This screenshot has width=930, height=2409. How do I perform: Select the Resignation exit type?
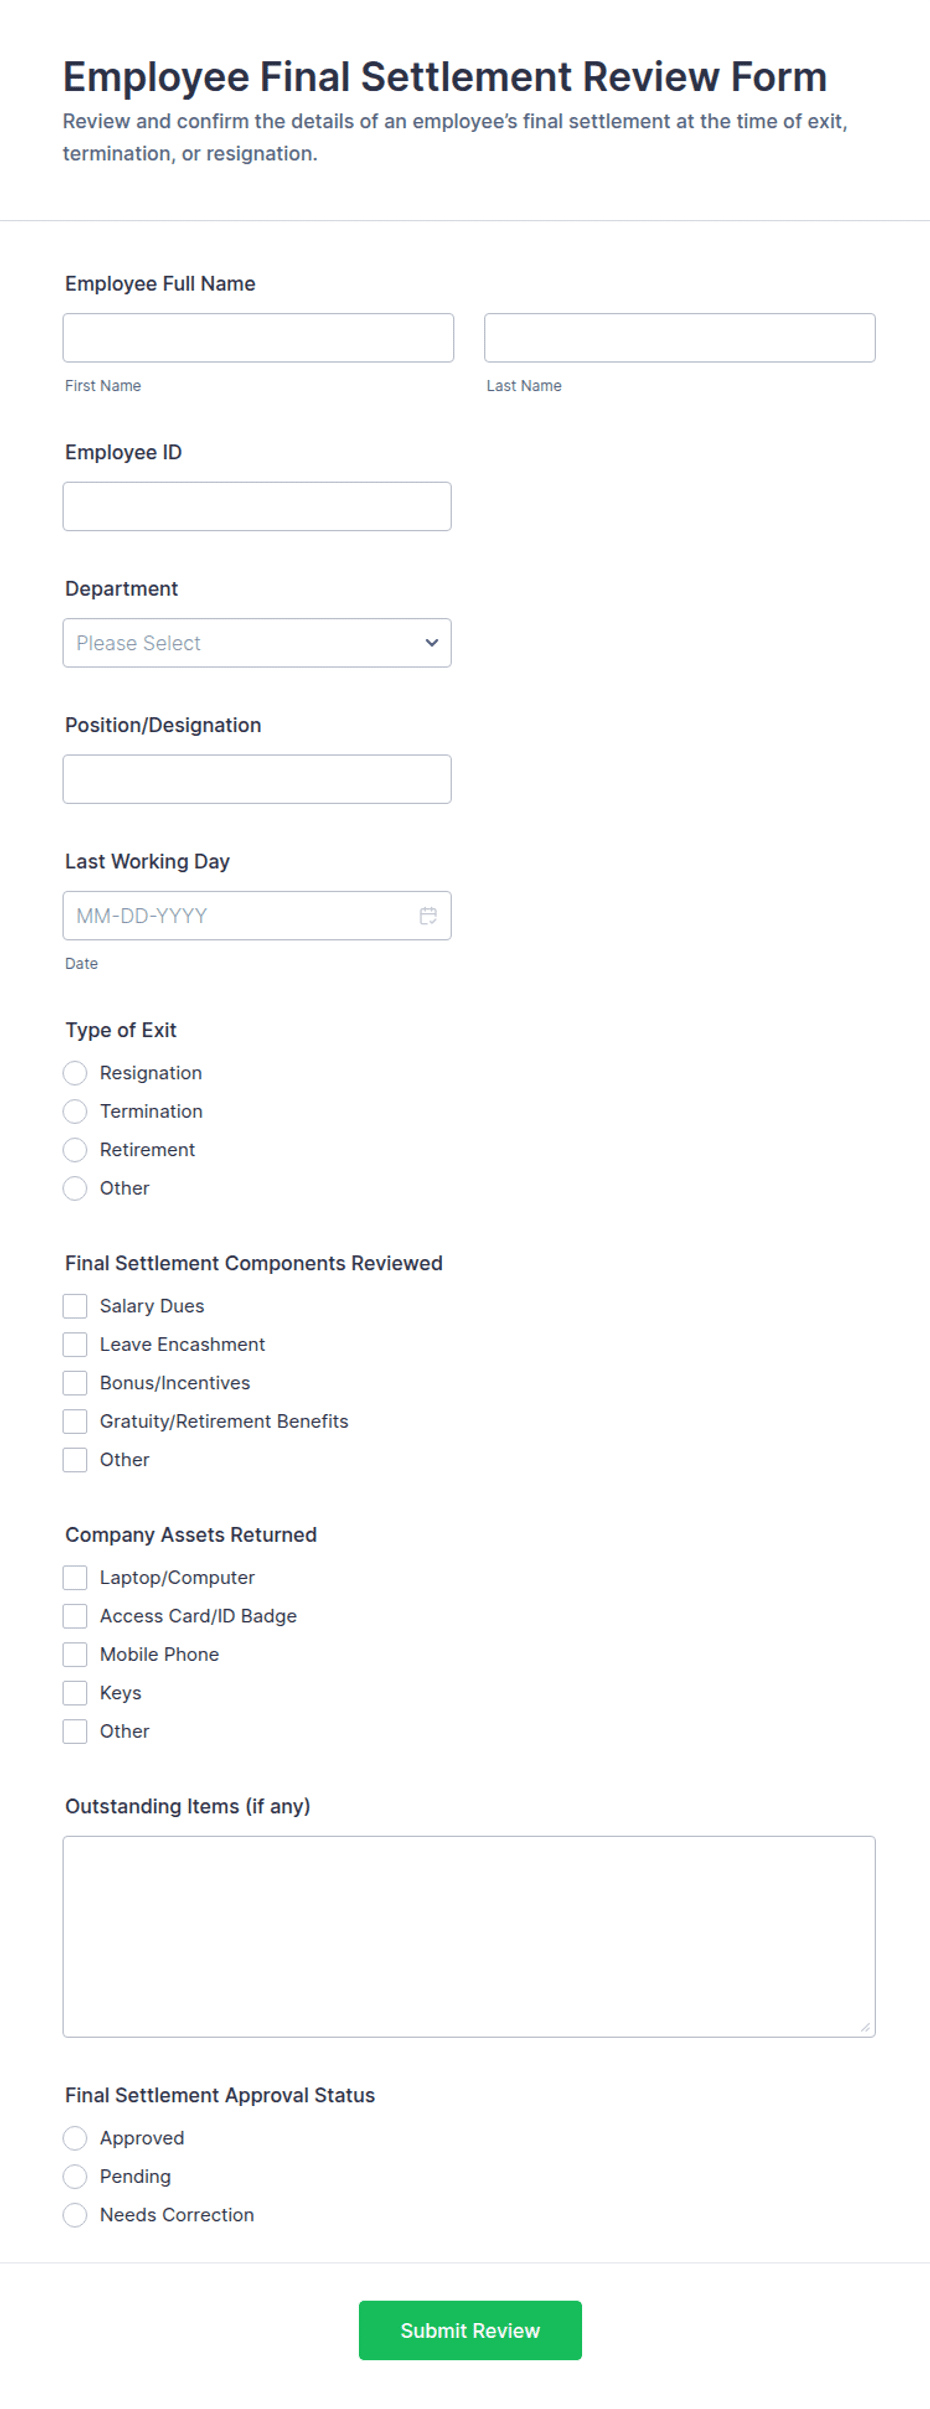pyautogui.click(x=75, y=1072)
